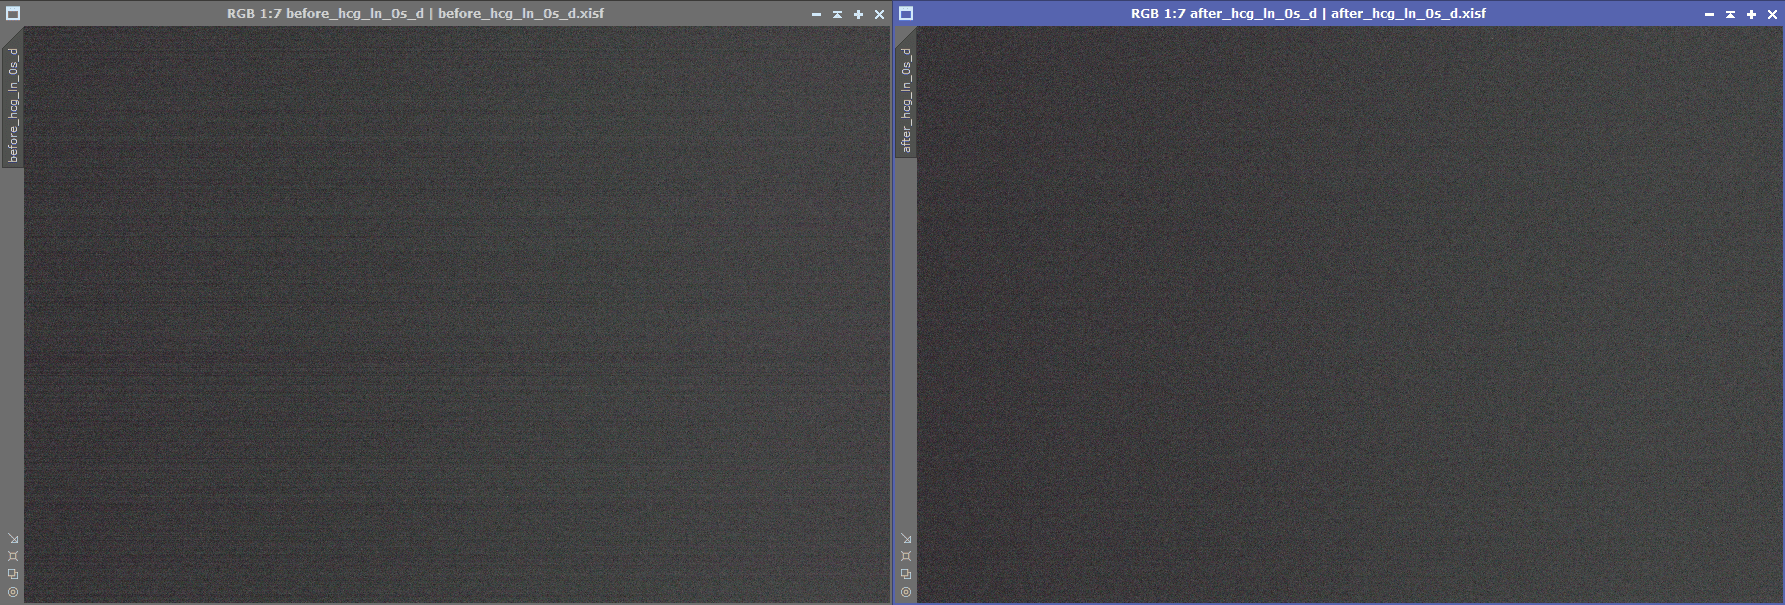This screenshot has height=605, width=1785.
Task: Click the diagonal arrow icon in before_hcg window
Action: [x=13, y=538]
